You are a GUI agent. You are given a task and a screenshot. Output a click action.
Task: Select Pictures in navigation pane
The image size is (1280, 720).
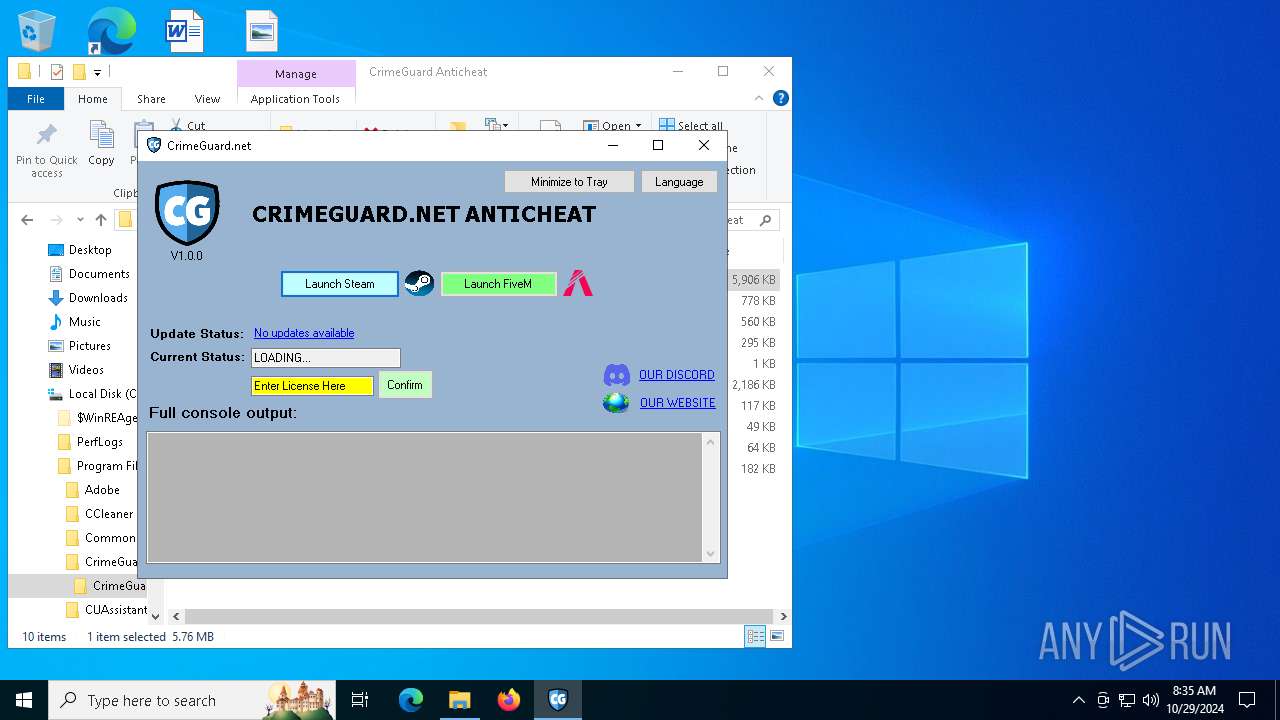[89, 346]
